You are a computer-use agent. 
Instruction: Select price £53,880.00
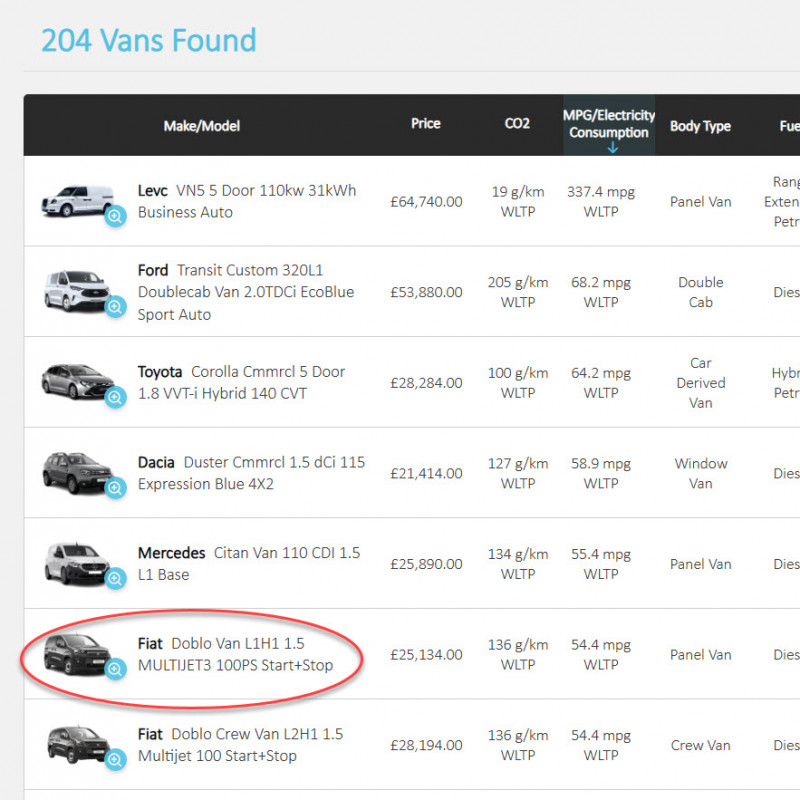427,292
